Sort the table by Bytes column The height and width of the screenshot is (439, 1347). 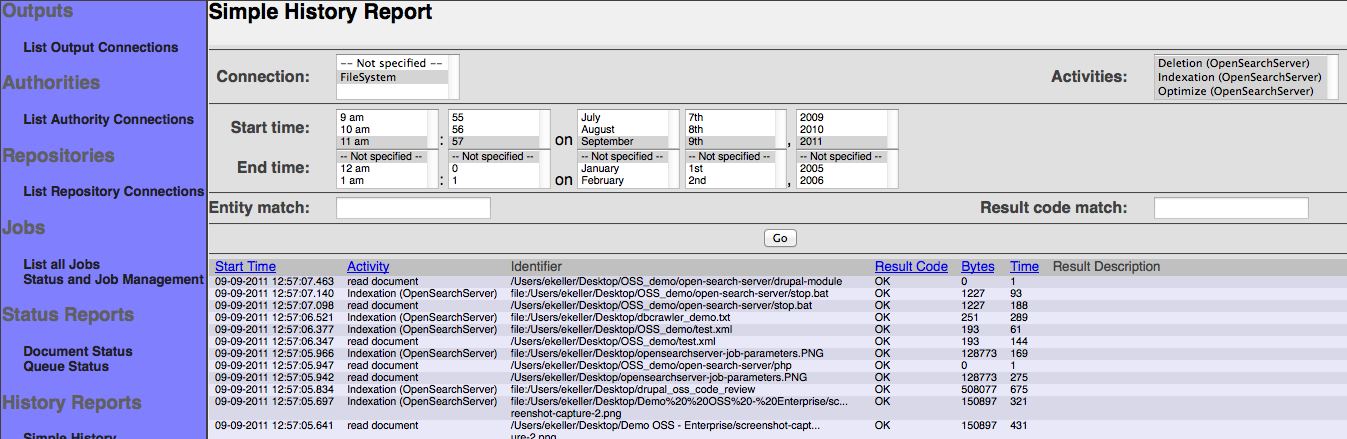coord(978,267)
